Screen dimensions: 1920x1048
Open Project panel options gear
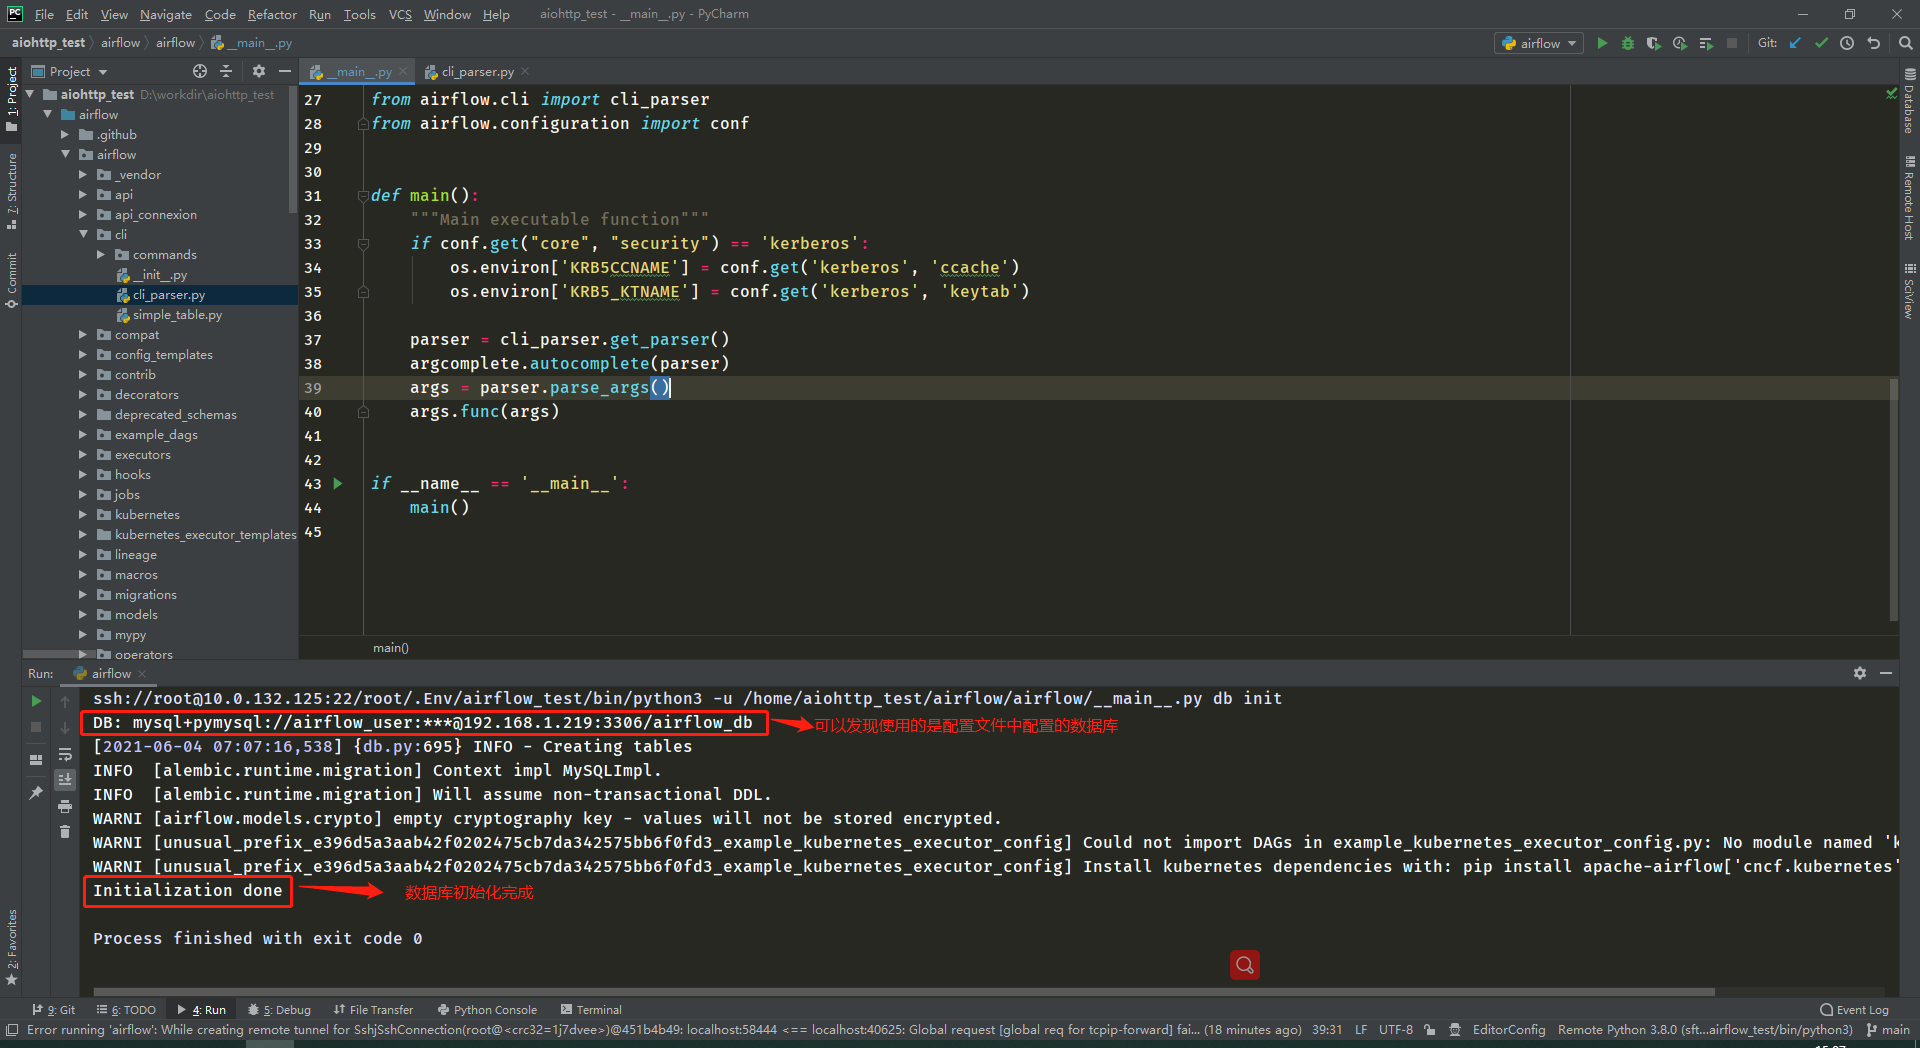click(x=259, y=71)
